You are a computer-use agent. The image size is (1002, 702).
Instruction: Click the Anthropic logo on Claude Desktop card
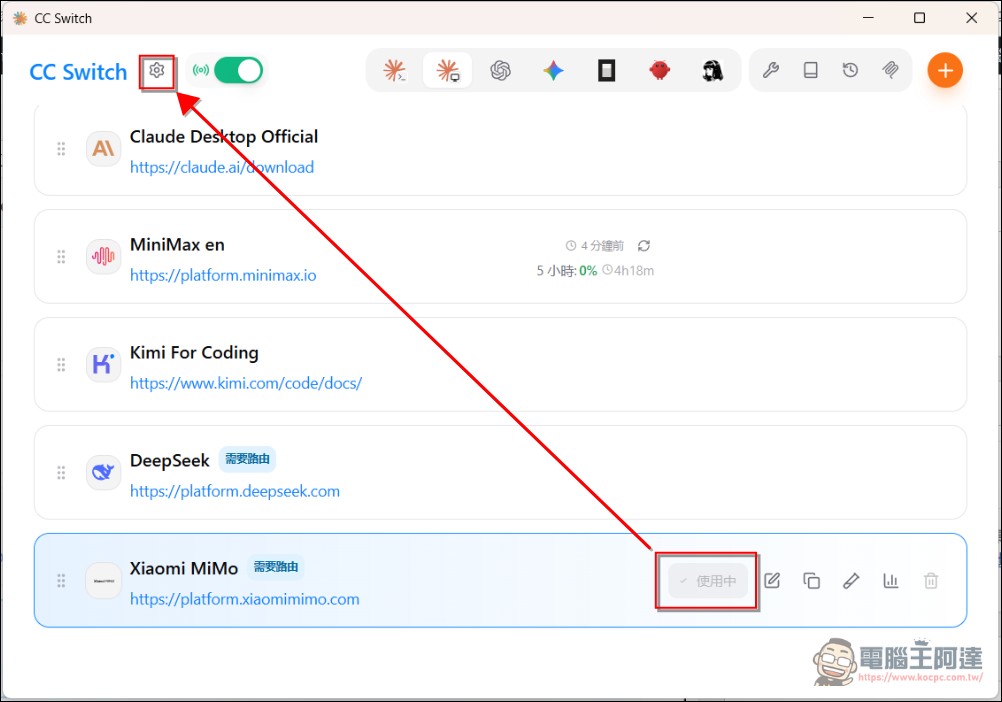click(x=104, y=149)
